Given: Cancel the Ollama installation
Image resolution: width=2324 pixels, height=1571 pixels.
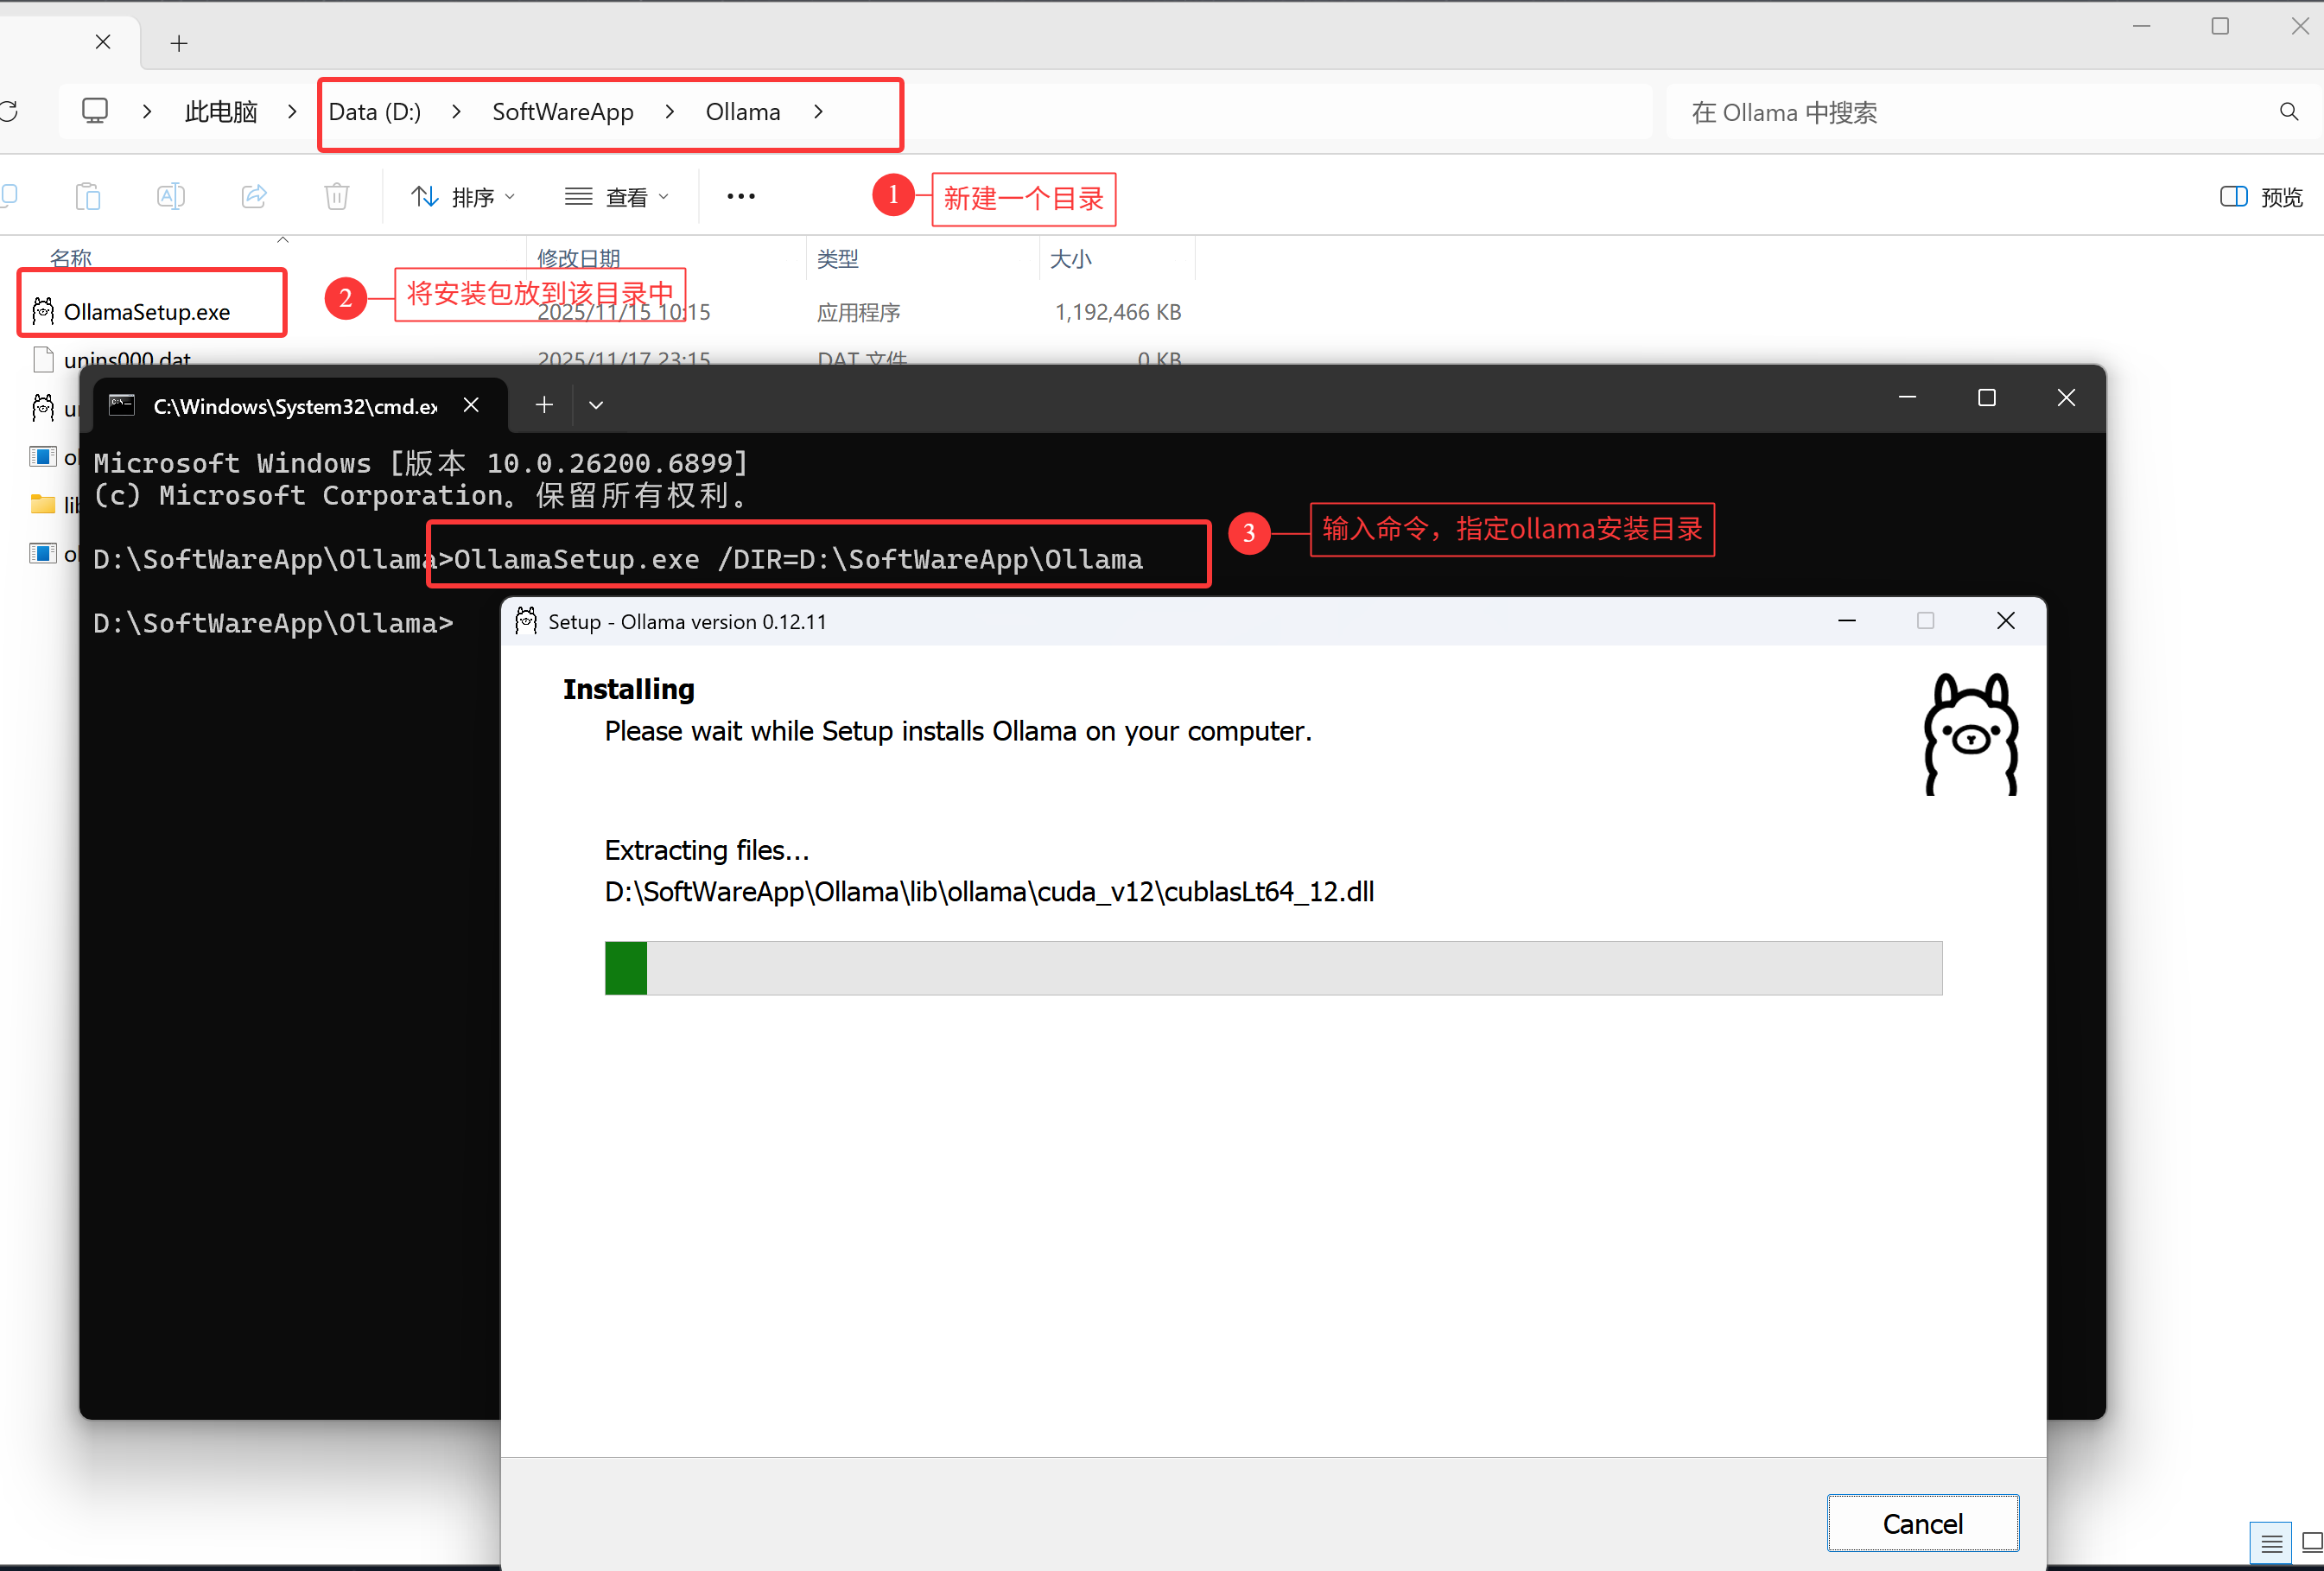Looking at the screenshot, I should pos(1921,1522).
